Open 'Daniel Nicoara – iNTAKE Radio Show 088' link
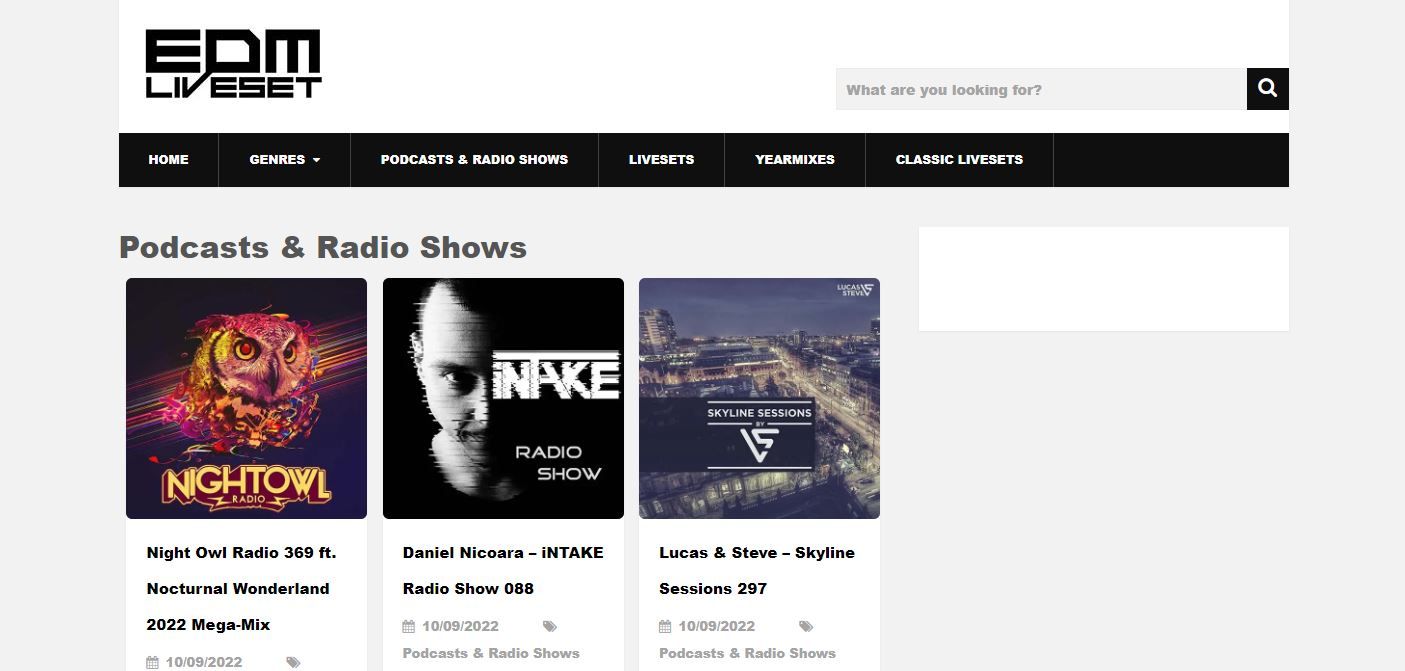Image resolution: width=1405 pixels, height=671 pixels. tap(503, 570)
